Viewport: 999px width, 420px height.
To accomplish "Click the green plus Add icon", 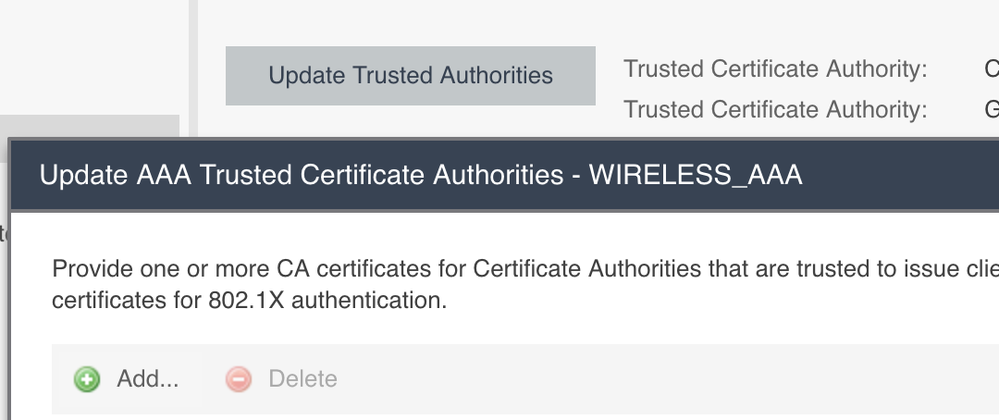I will pos(87,379).
